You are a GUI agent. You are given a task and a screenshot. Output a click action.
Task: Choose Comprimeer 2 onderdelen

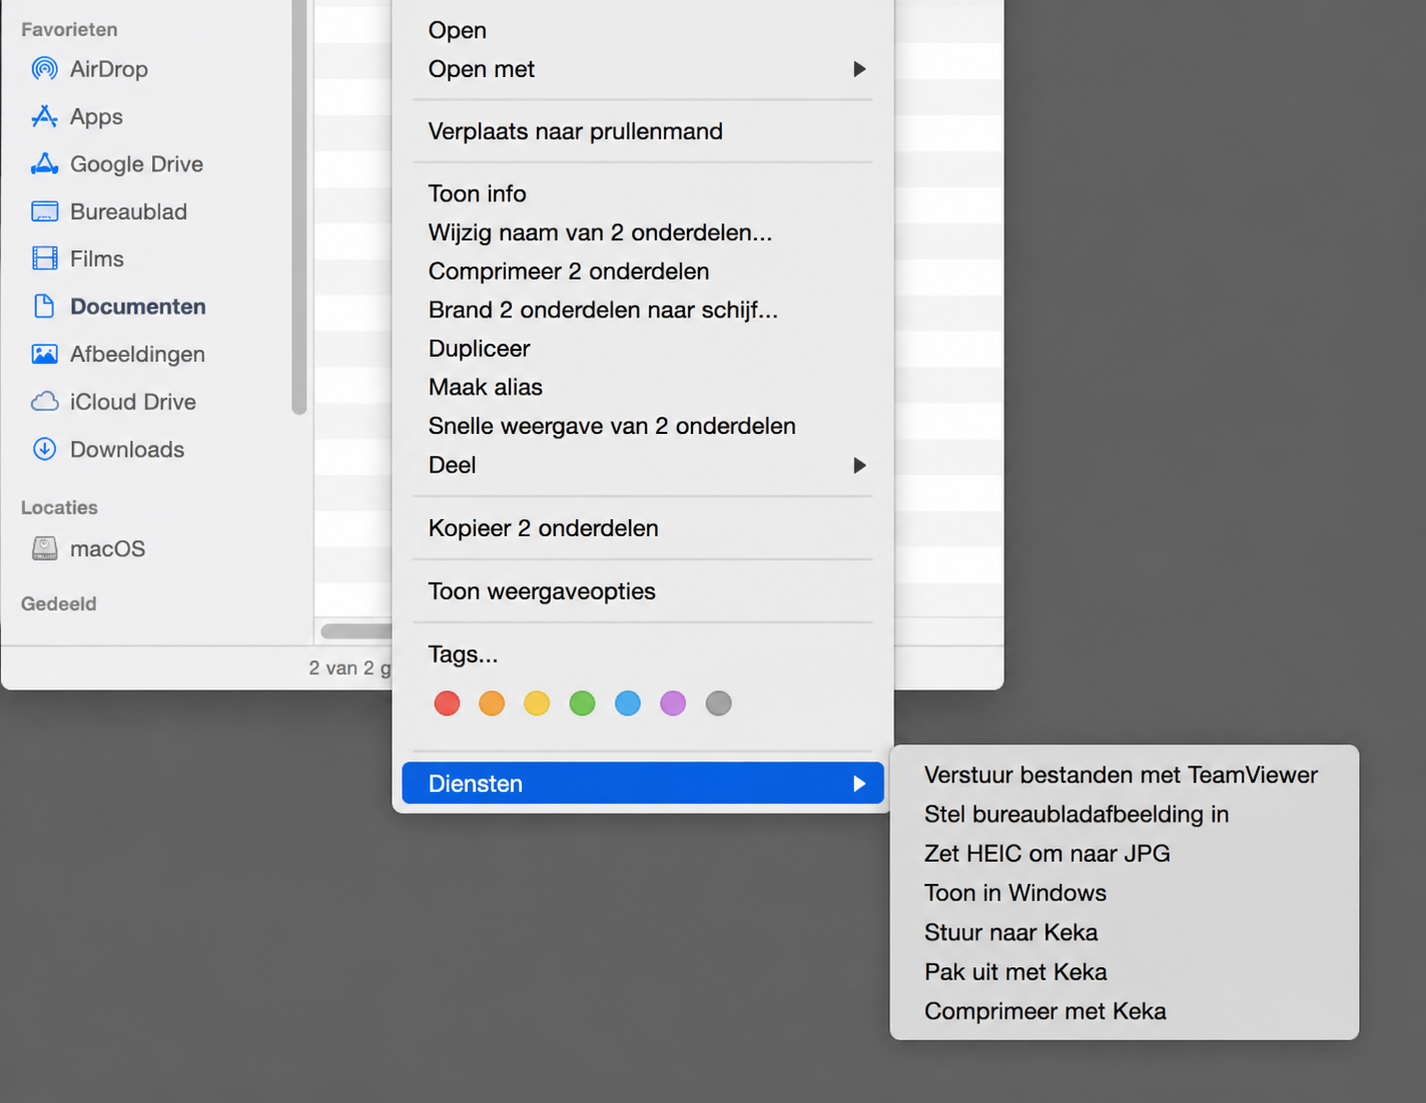642,271
